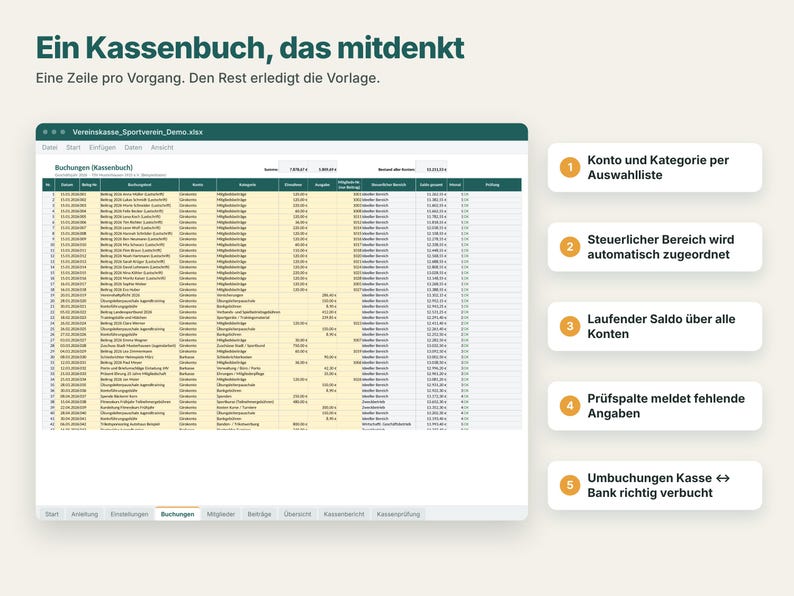Click the Prüfung column header
Screen dimensions: 794x596
click(492, 185)
